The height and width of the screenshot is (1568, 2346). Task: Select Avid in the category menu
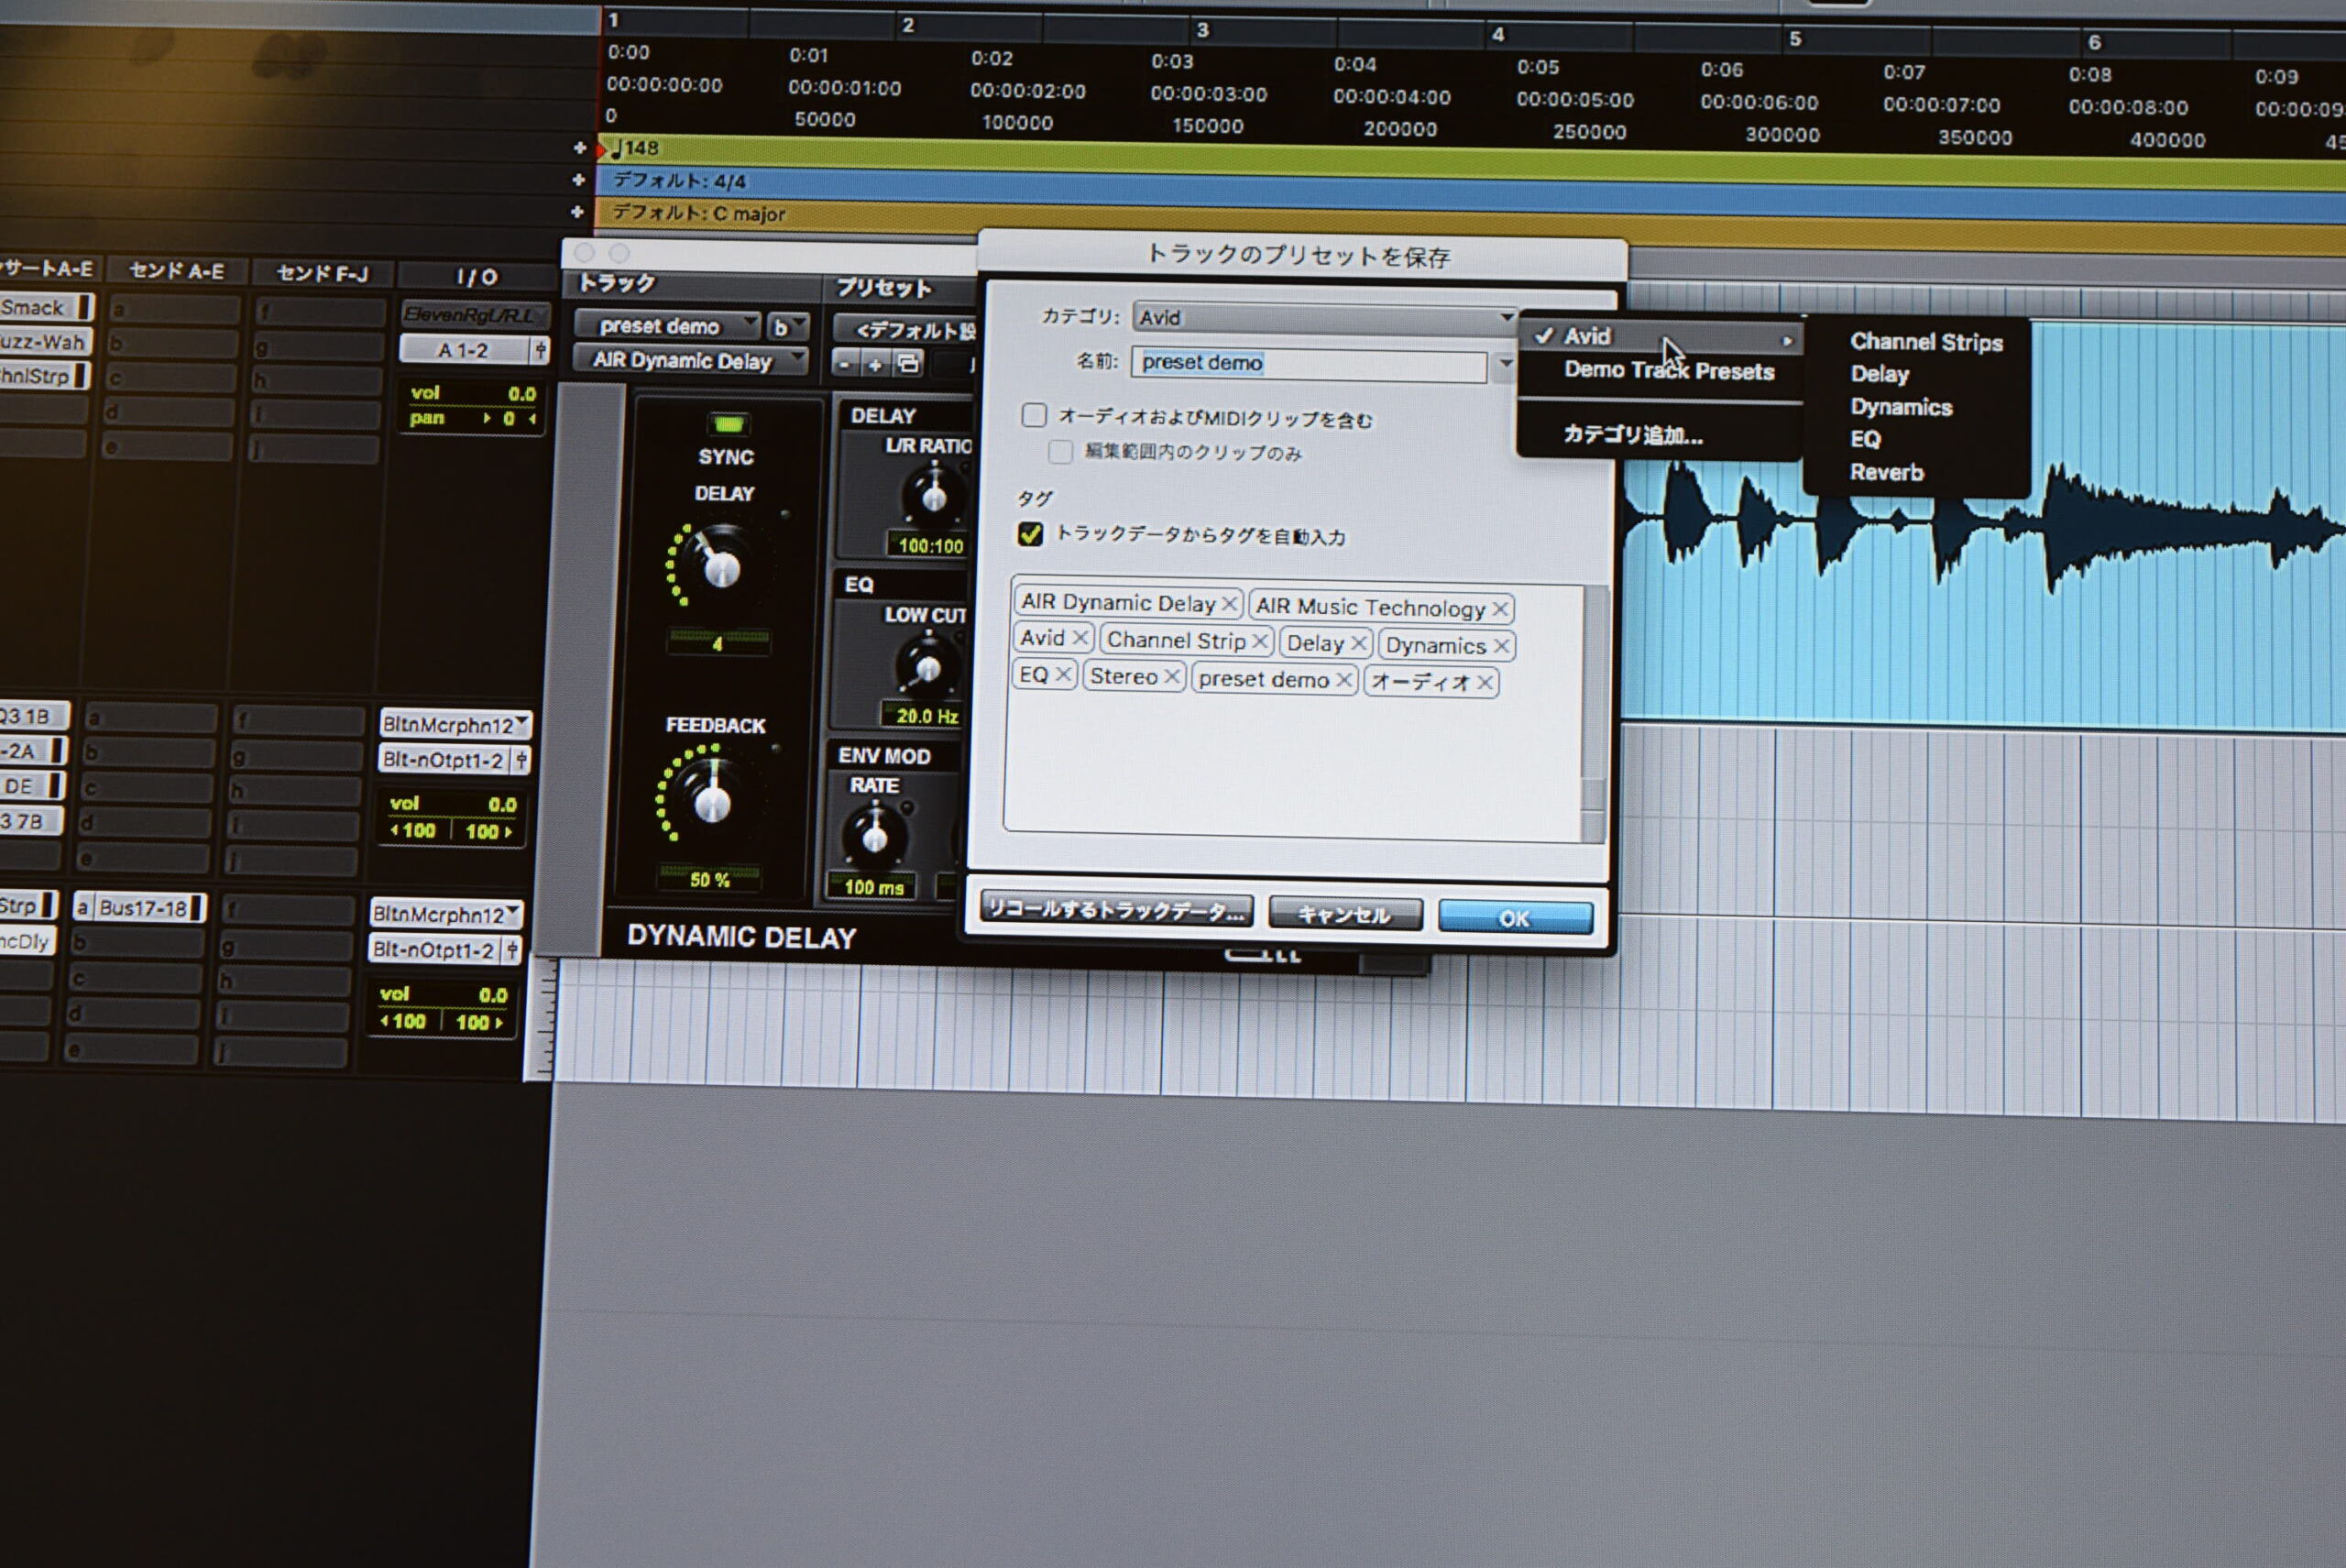1587,336
